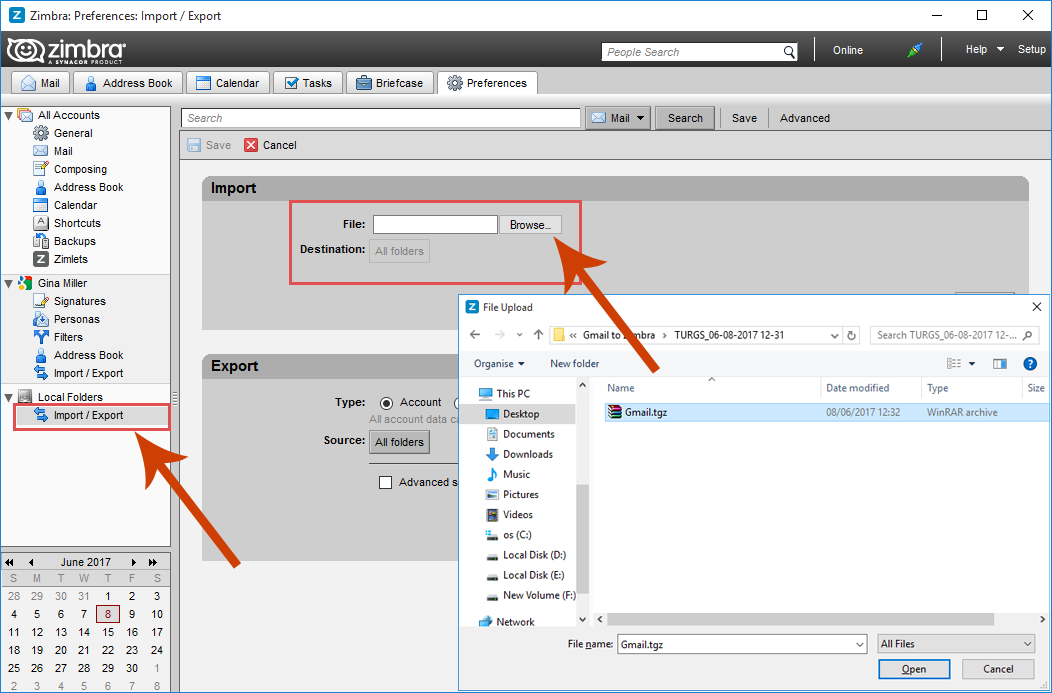Open the Help dropdown arrow

pyautogui.click(x=1000, y=49)
